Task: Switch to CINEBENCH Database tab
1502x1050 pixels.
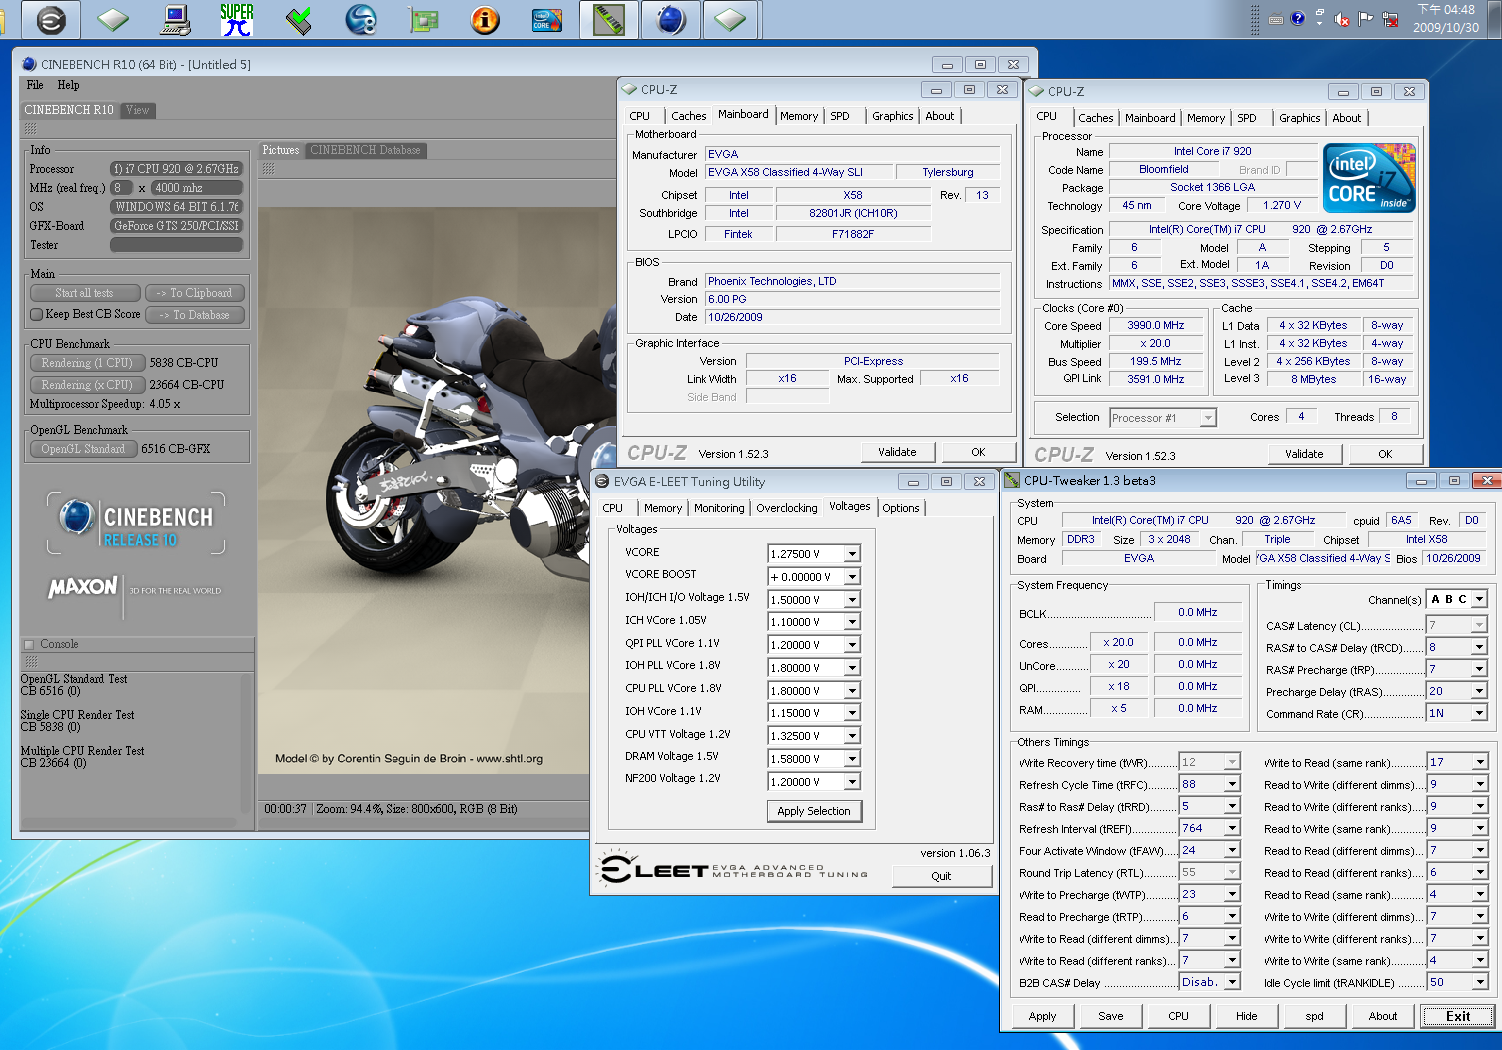Action: click(x=365, y=150)
